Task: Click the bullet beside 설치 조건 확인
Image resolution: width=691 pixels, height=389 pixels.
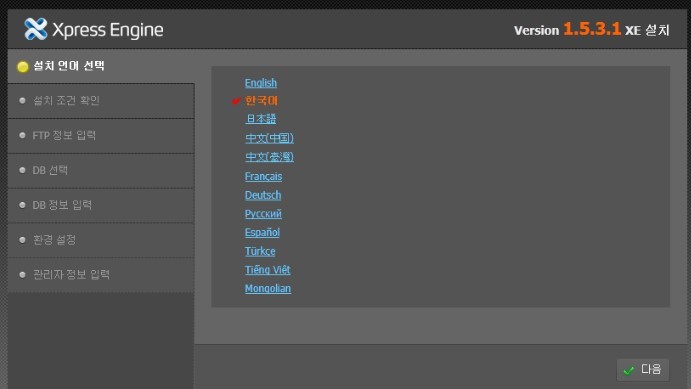Action: (22, 100)
